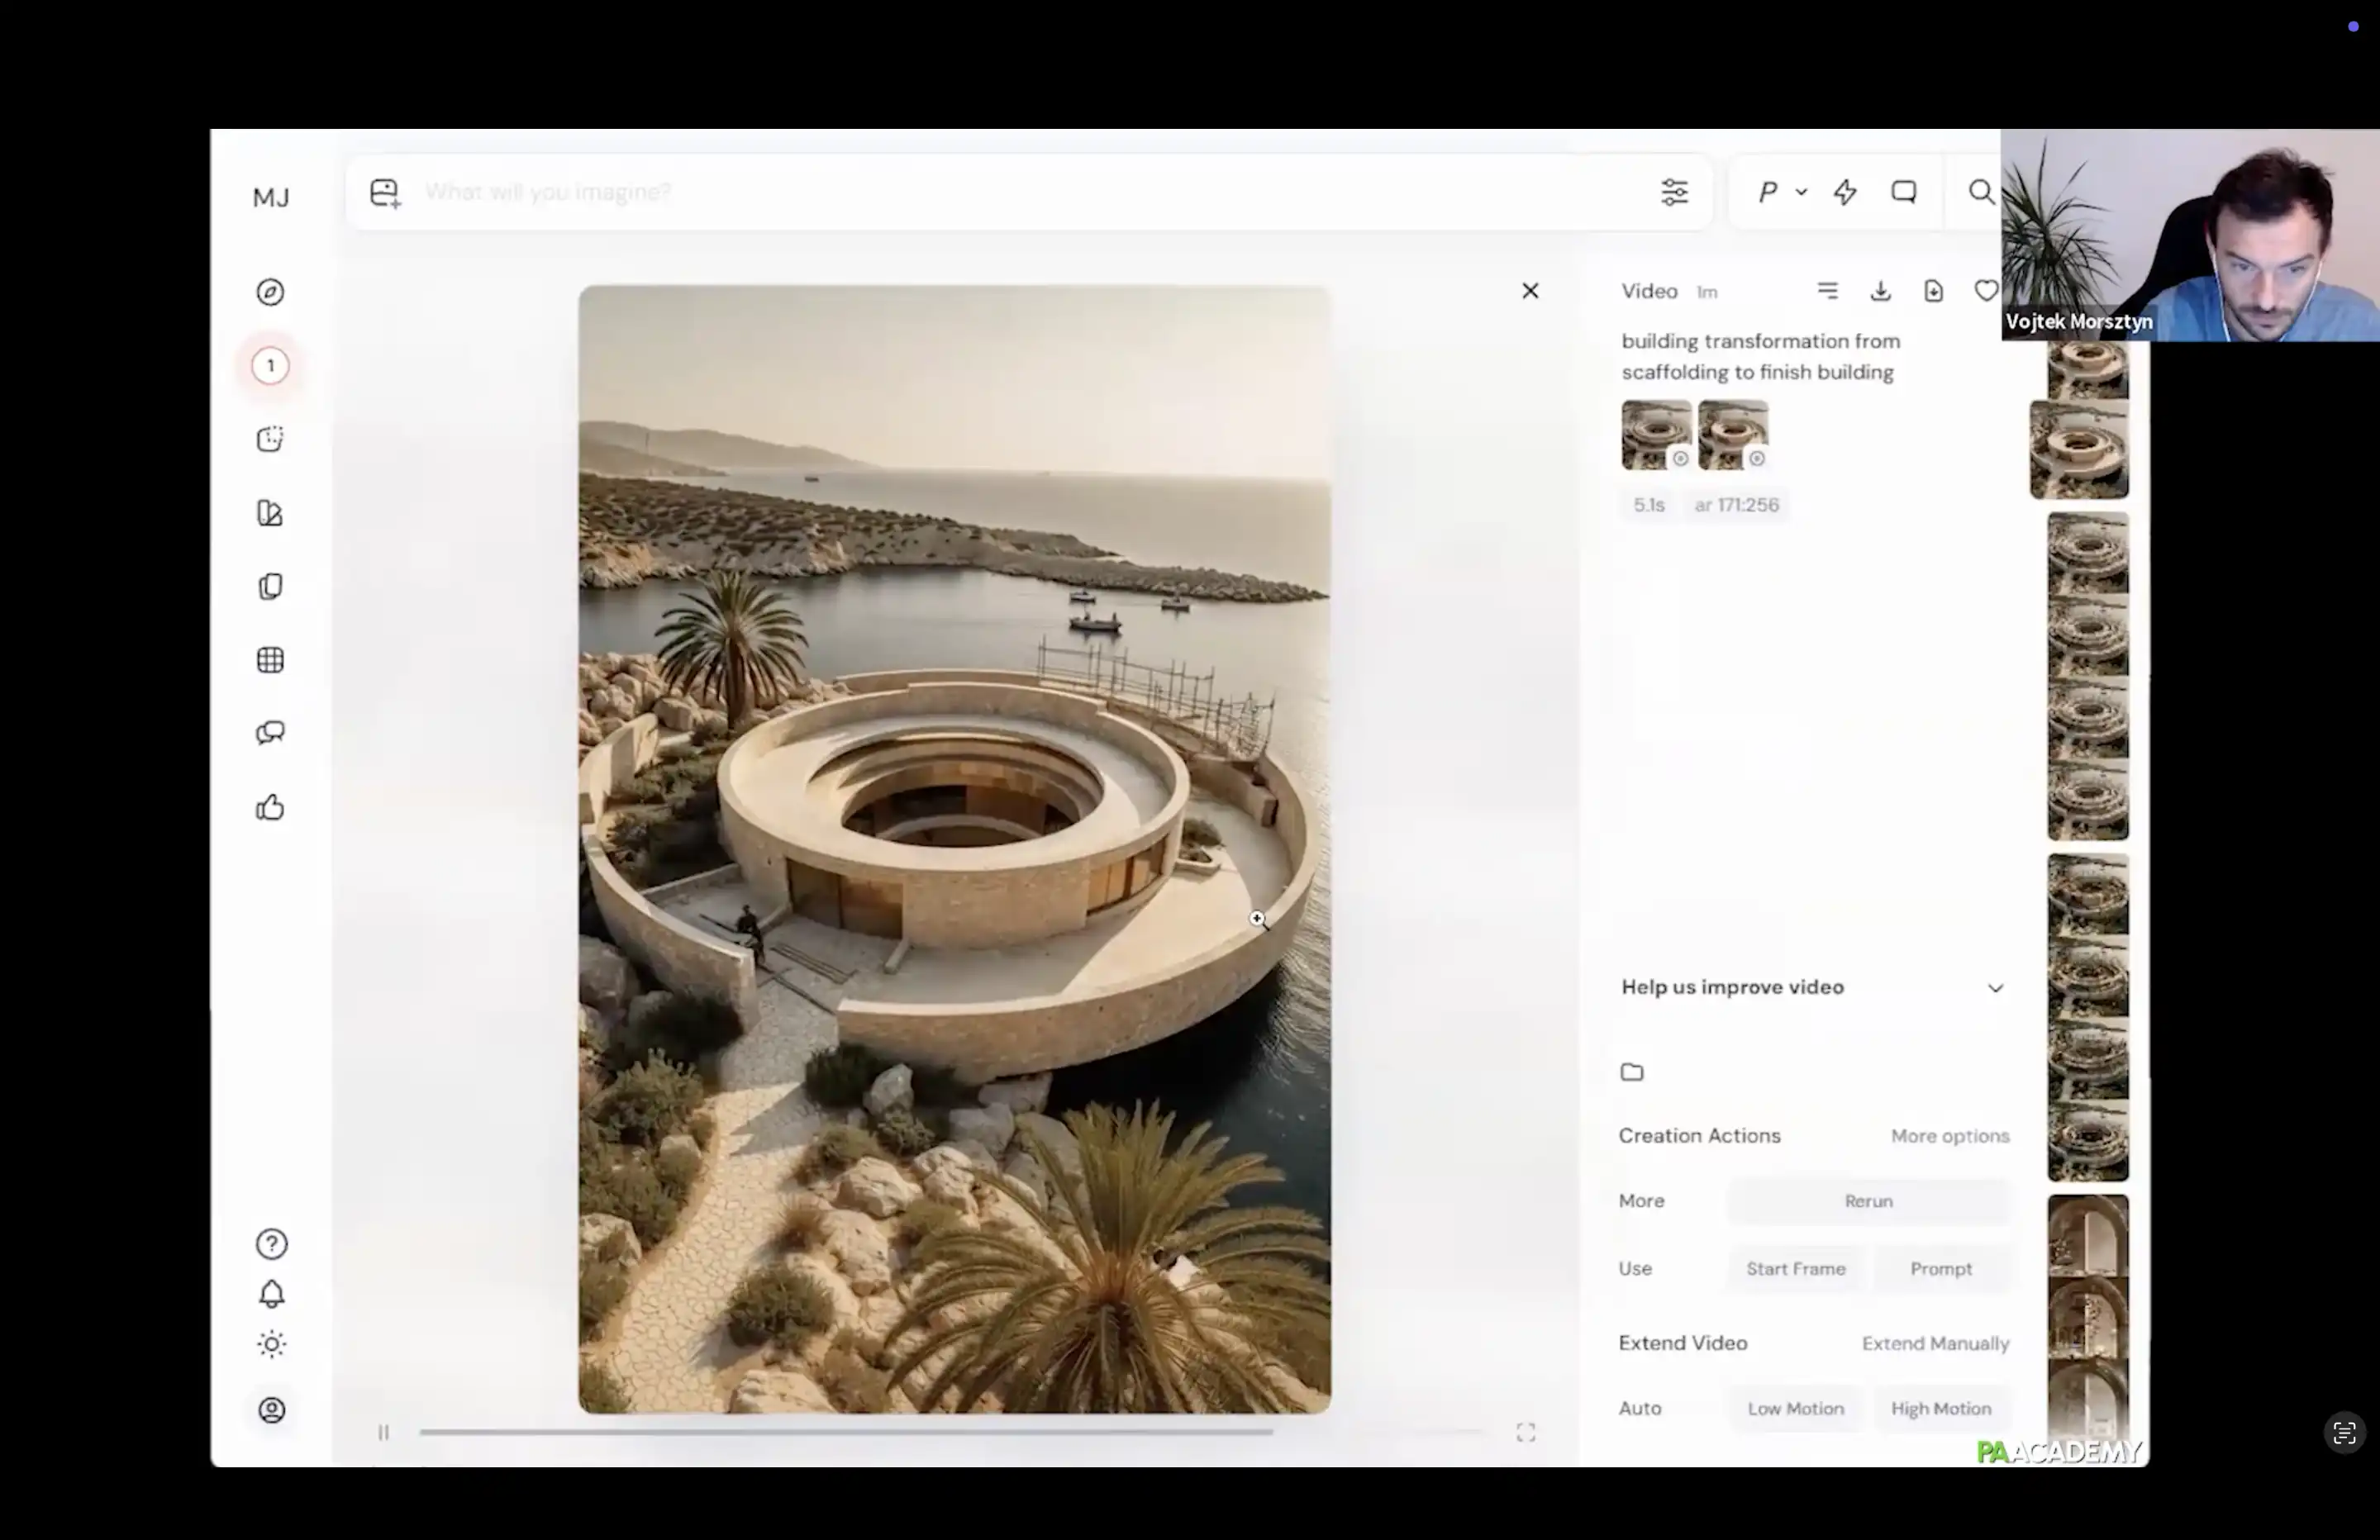Toggle fast mode lightning icon
Image resolution: width=2380 pixels, height=1540 pixels.
1845,192
